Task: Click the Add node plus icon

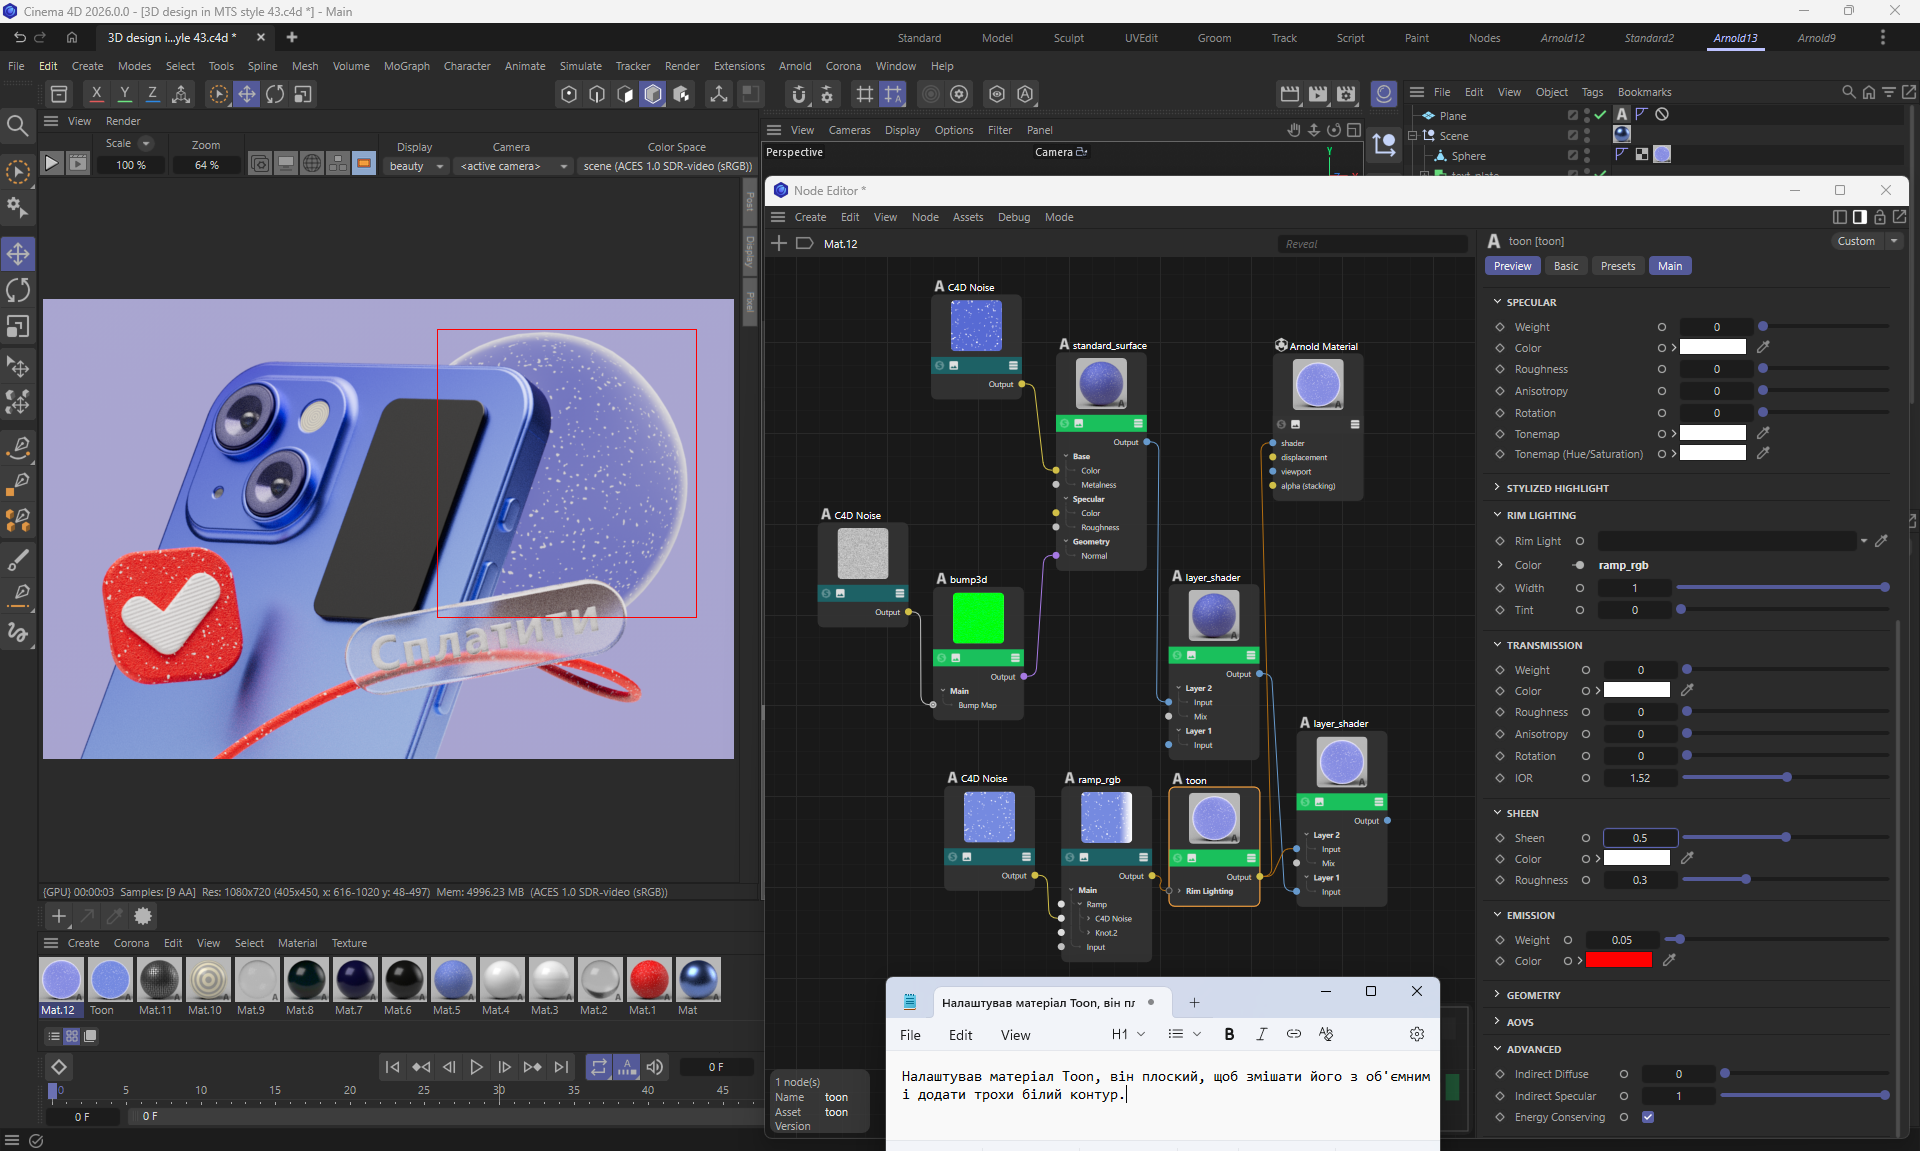Action: [780, 243]
